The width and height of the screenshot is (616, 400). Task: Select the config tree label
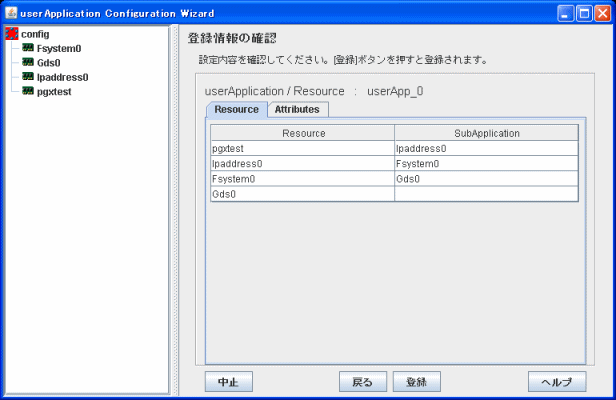[x=35, y=34]
